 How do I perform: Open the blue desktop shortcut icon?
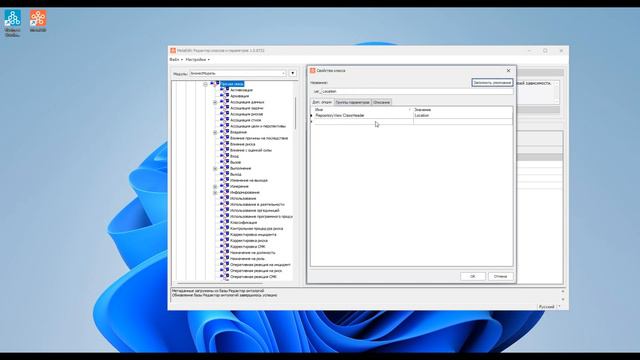pyautogui.click(x=13, y=18)
